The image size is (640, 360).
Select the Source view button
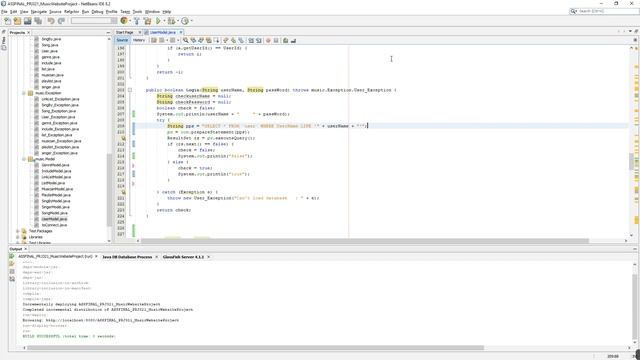[122, 40]
